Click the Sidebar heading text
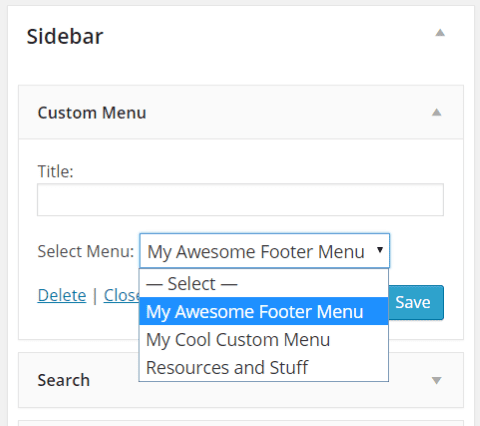Screen dimensions: 480x426 [65, 36]
